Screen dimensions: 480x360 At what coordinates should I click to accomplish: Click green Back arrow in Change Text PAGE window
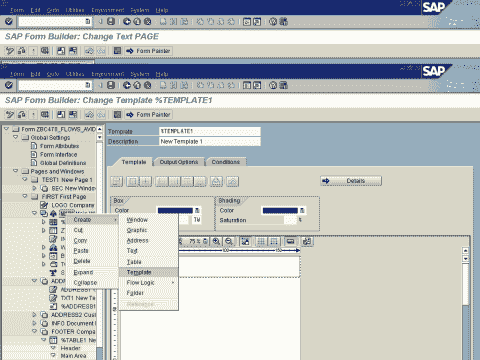127,22
